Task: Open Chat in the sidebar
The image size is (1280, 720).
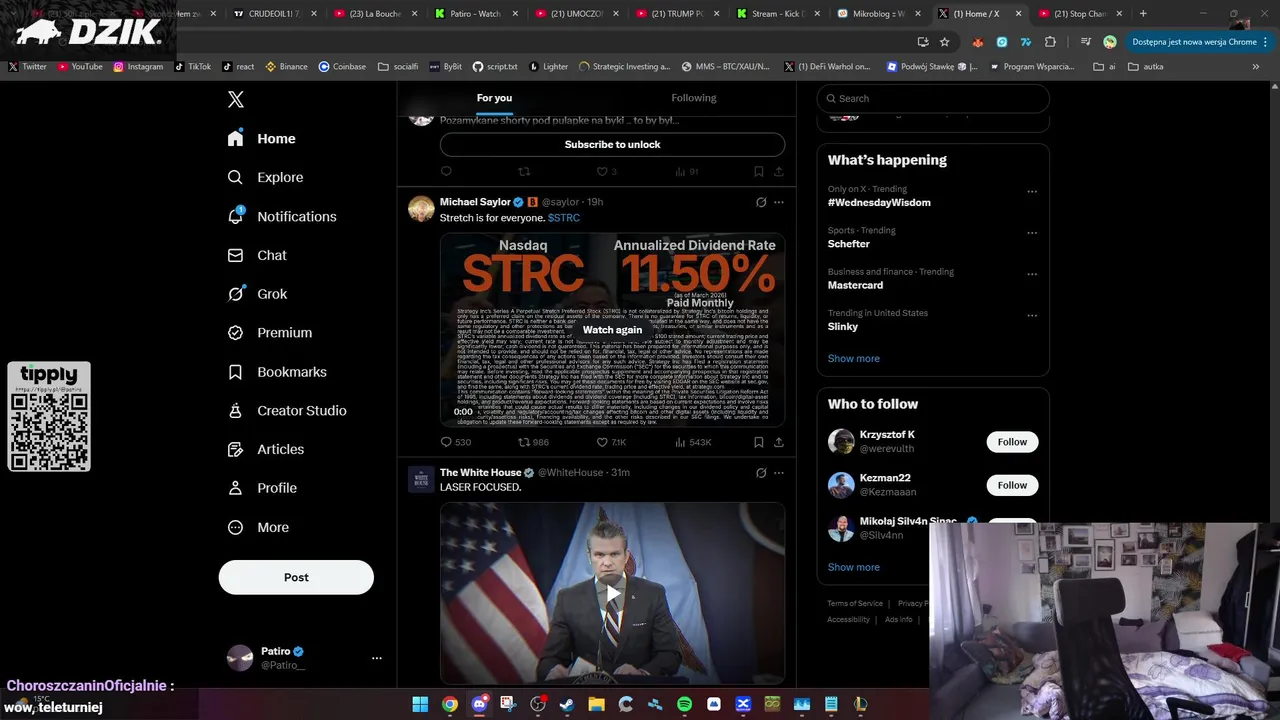Action: point(257,255)
